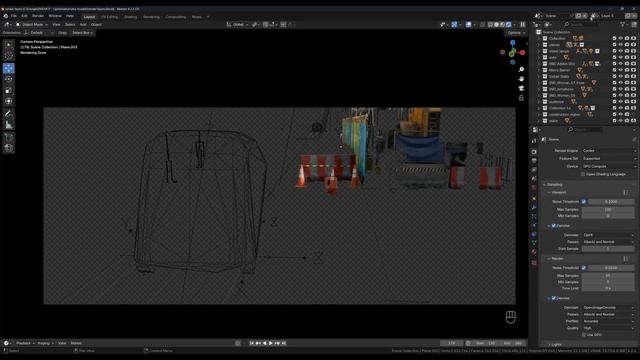Viewport: 640px width, 360px height.
Task: Open the Material properties tab
Action: [534, 253]
